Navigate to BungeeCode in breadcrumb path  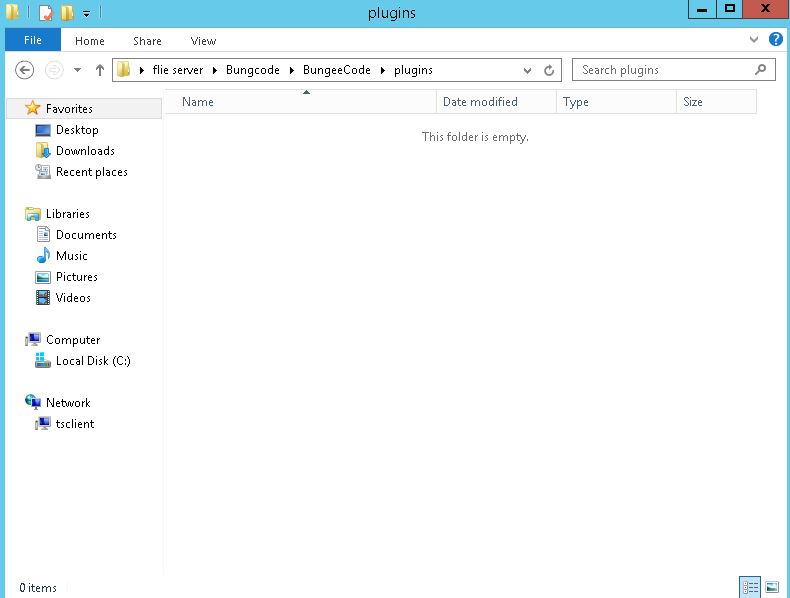pyautogui.click(x=336, y=70)
